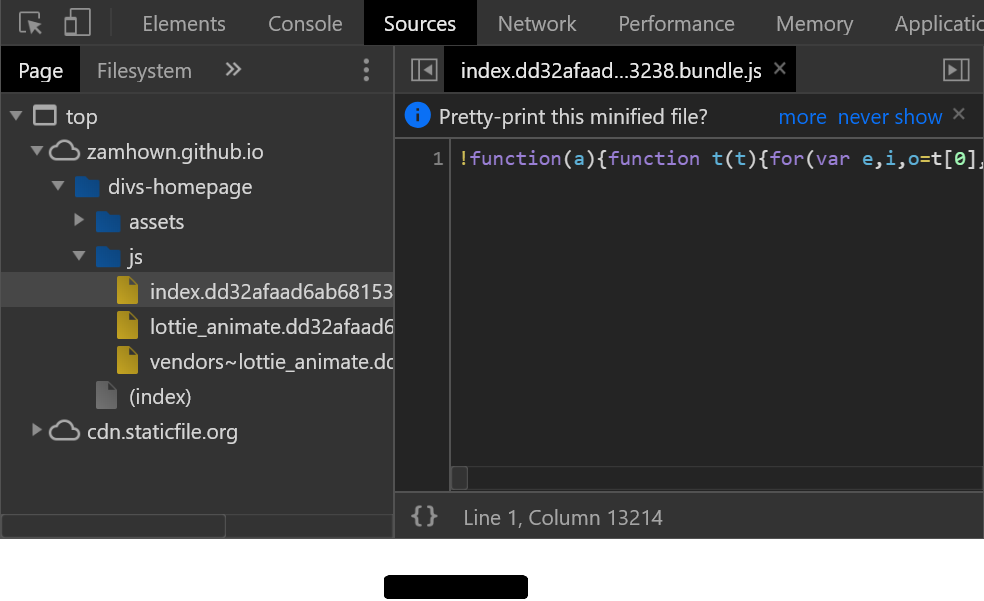984x601 pixels.
Task: Click the blue info icon
Action: (418, 116)
